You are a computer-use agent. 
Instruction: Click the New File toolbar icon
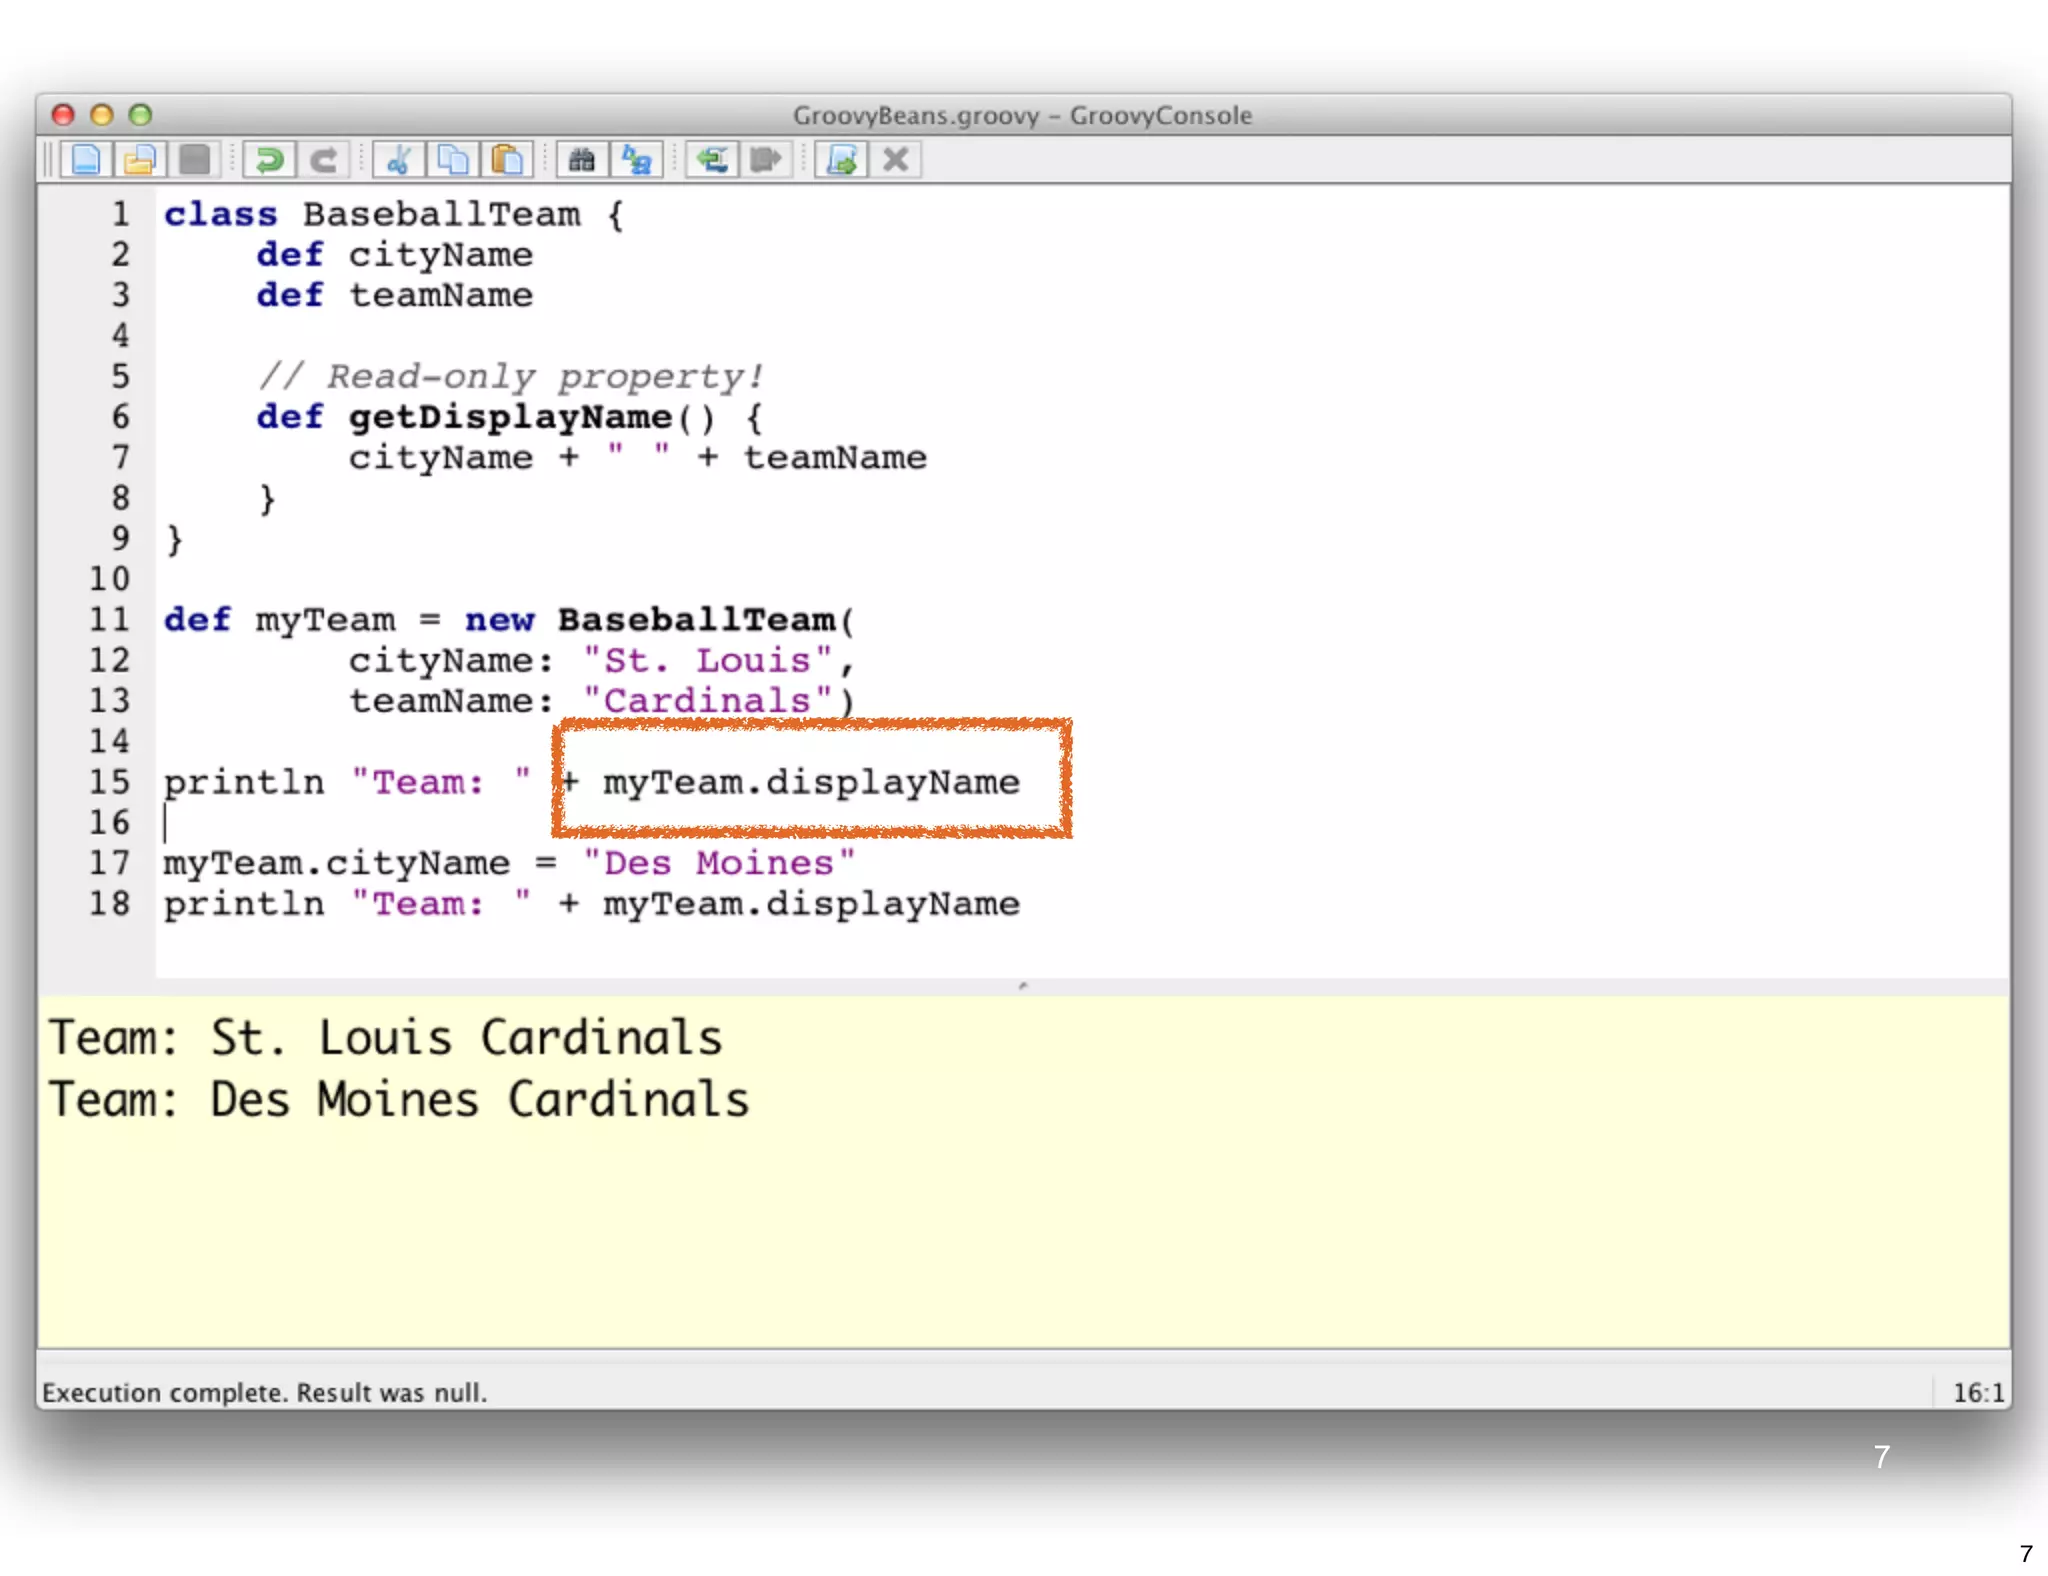(x=86, y=160)
